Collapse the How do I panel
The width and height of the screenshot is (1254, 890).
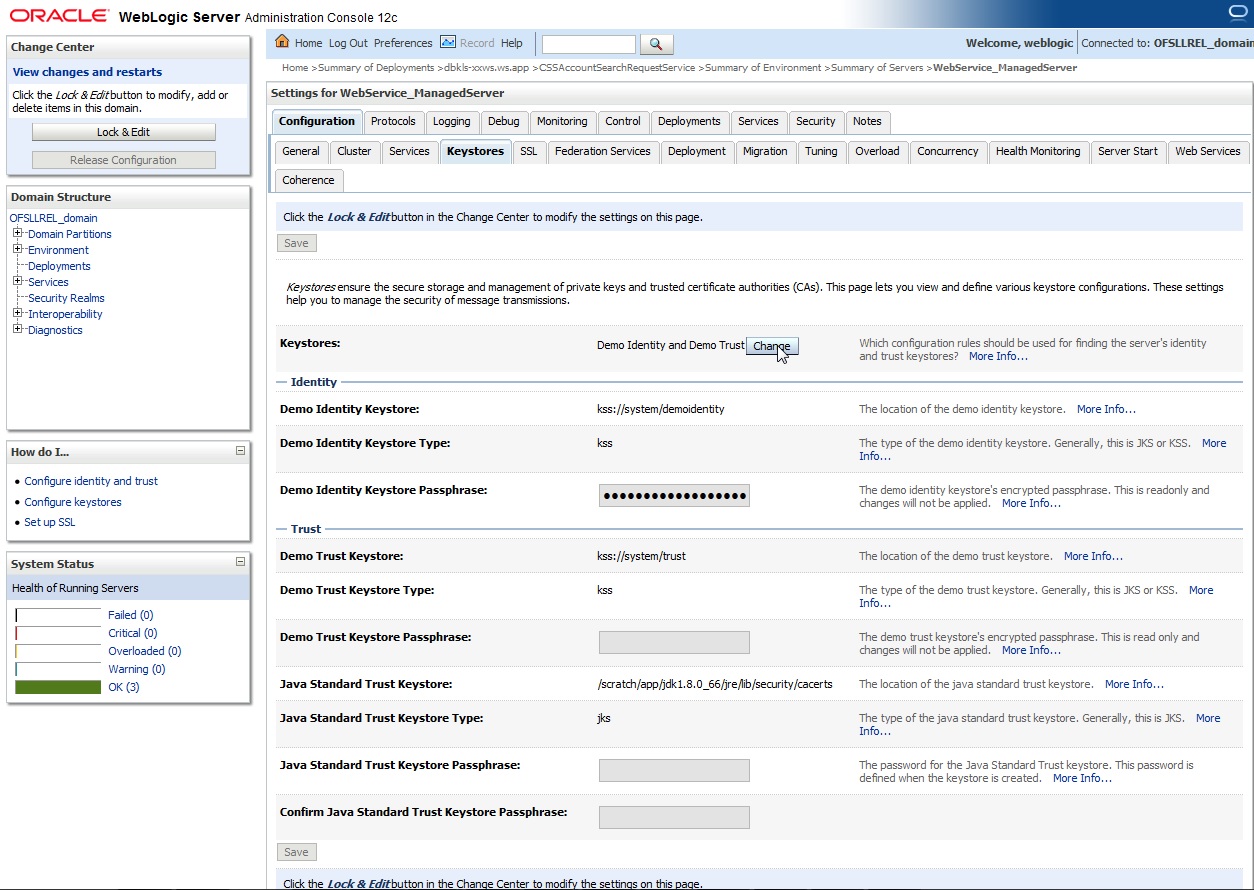click(x=240, y=451)
